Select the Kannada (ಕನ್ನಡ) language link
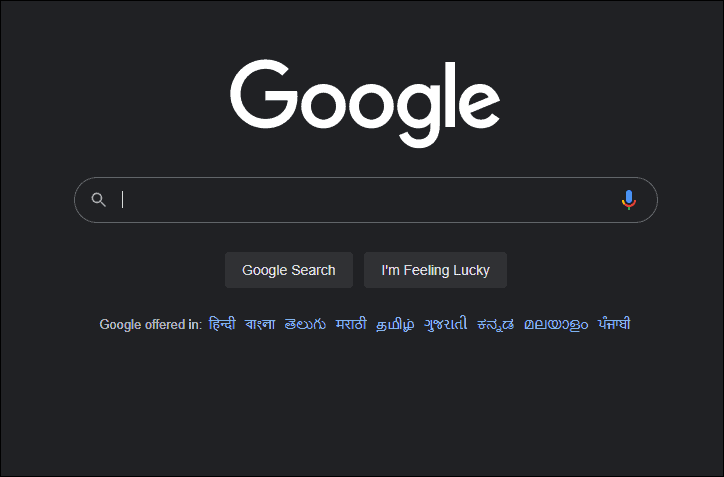 click(x=495, y=324)
